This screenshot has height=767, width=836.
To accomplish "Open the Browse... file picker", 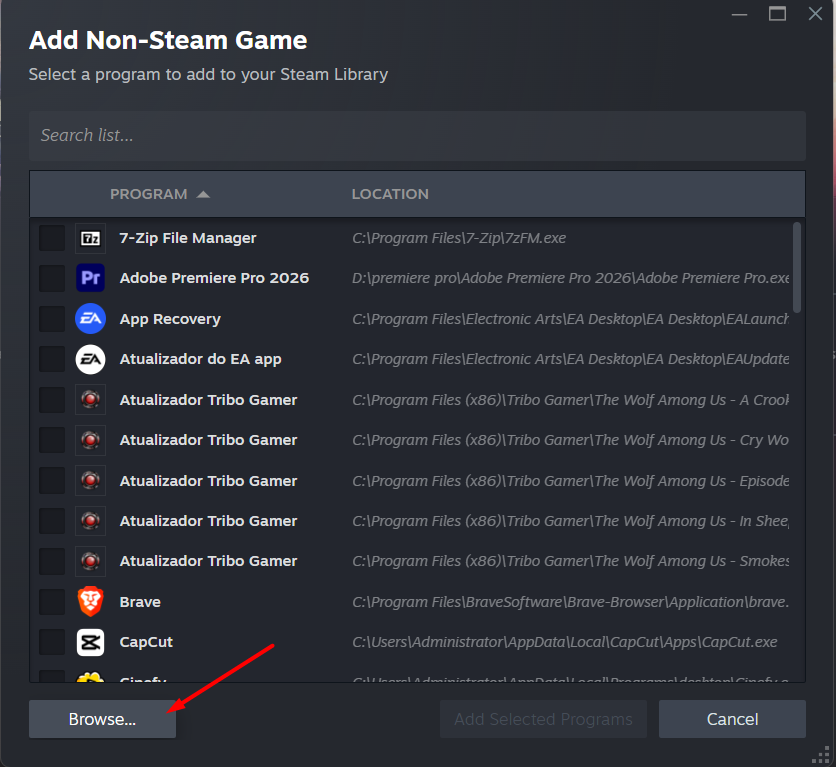I will 102,719.
